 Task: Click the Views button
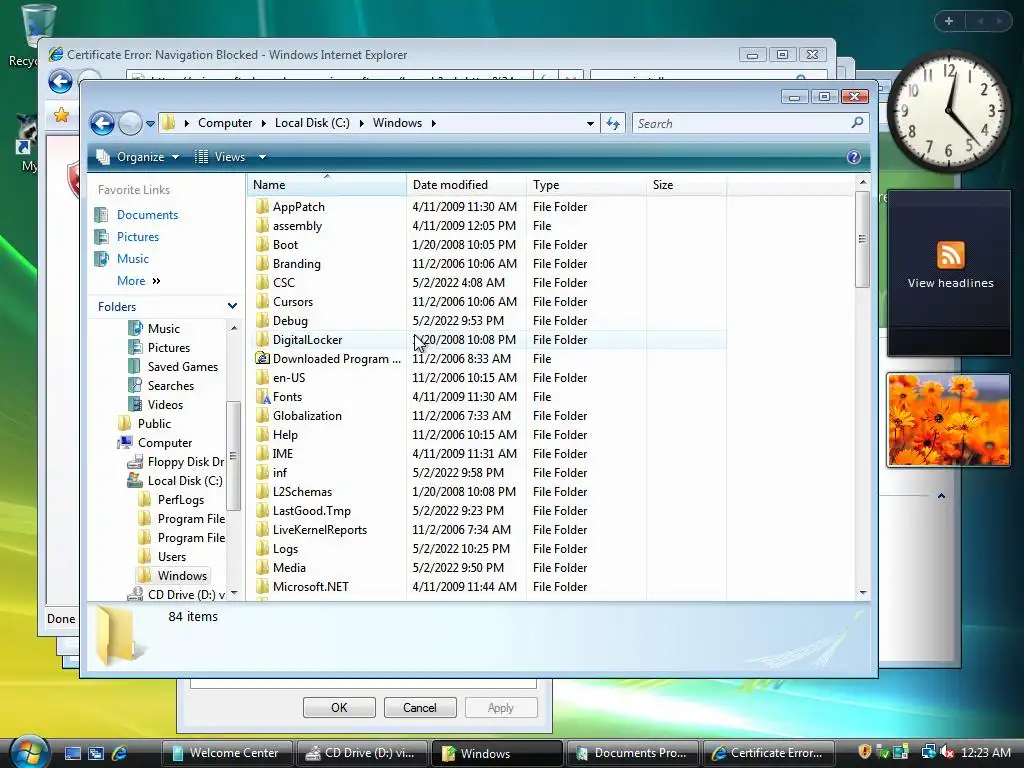tap(220, 157)
